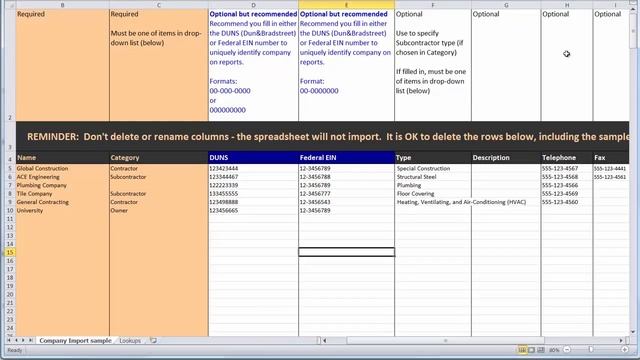640x360 pixels.
Task: Select row 10 header
Action: (x=10, y=210)
